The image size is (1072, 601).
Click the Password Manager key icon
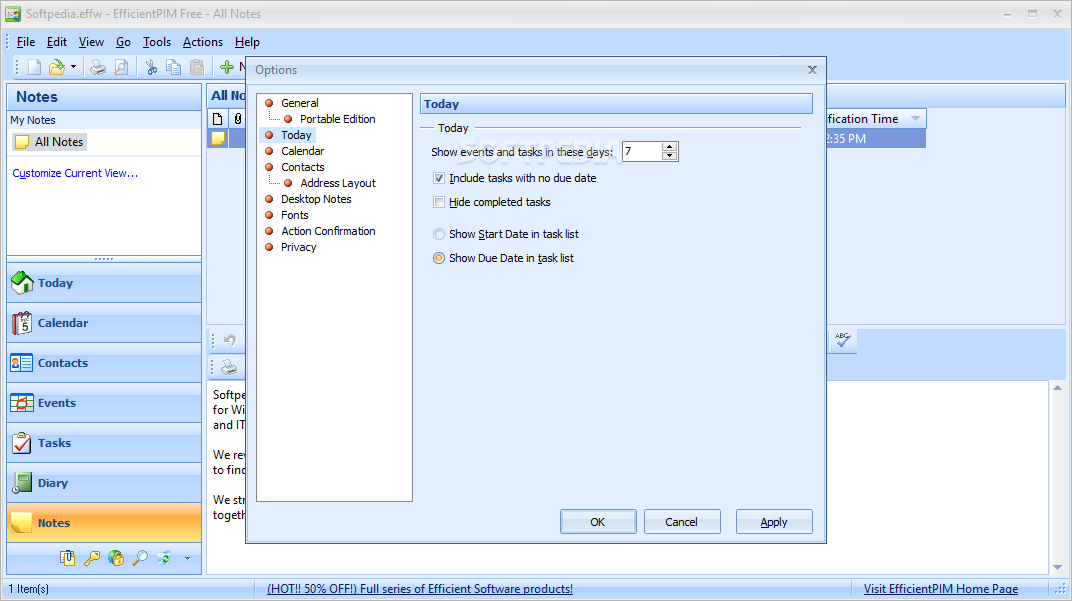92,558
